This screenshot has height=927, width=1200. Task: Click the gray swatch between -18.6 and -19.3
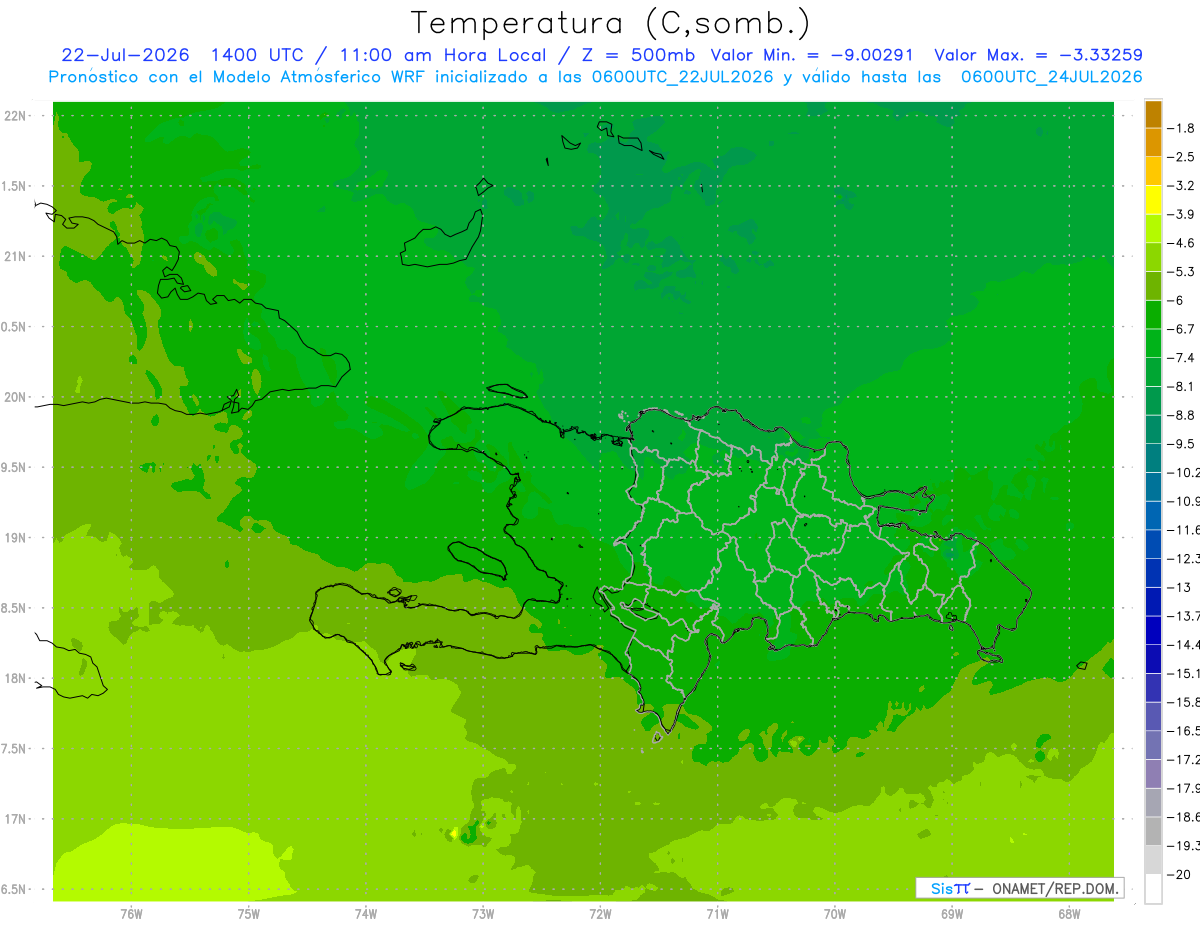point(1153,831)
